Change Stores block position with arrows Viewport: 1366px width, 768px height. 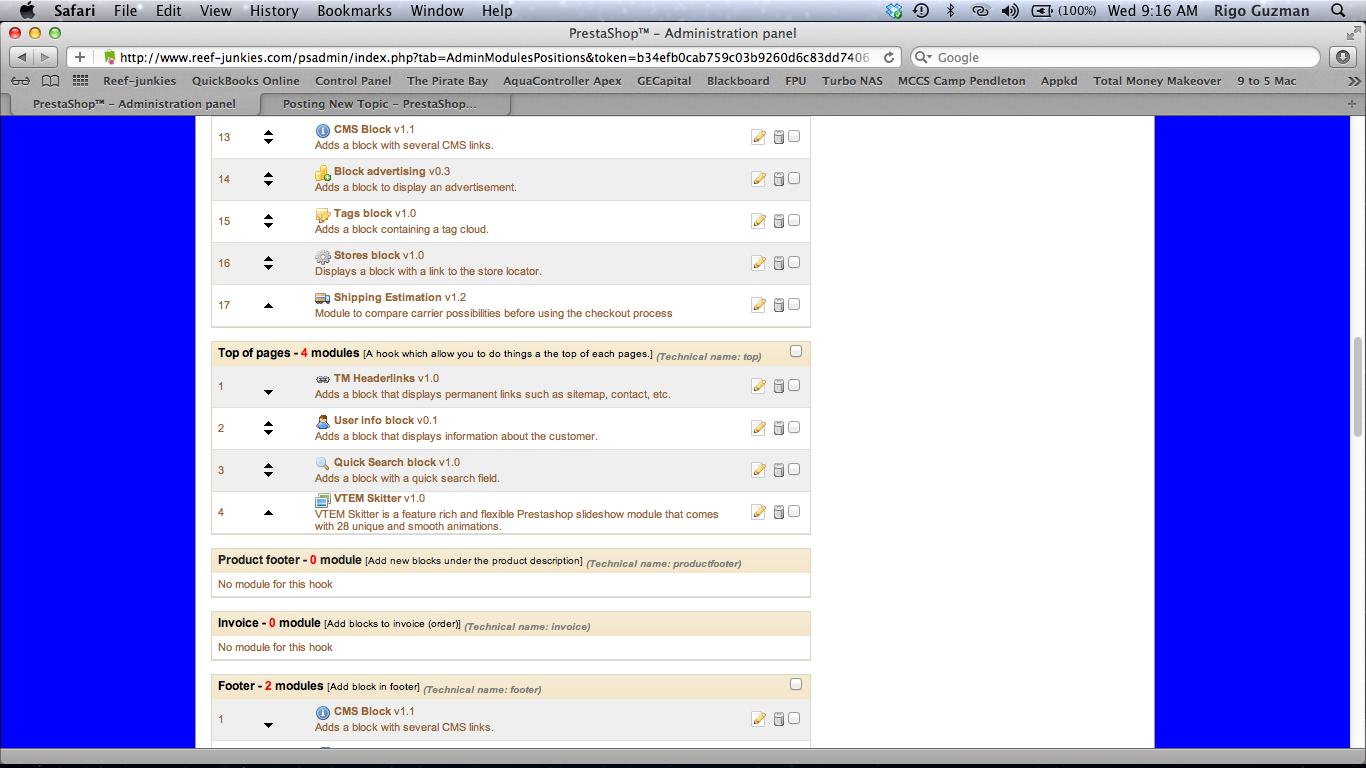click(x=268, y=263)
